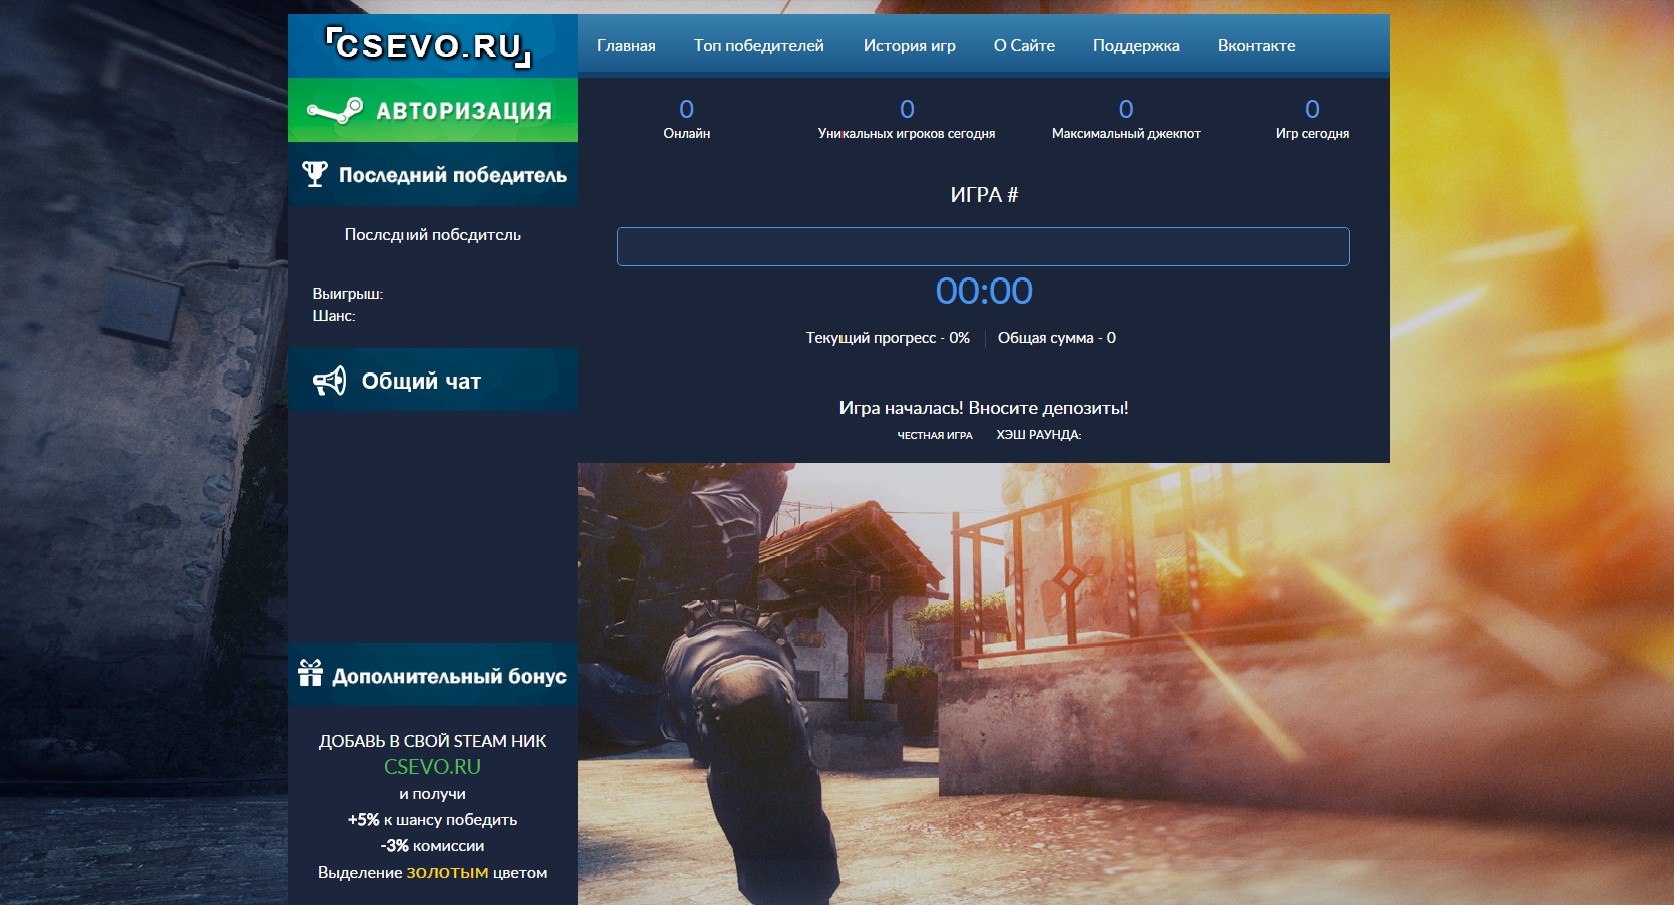
Task: Go to История игр
Action: click(910, 46)
